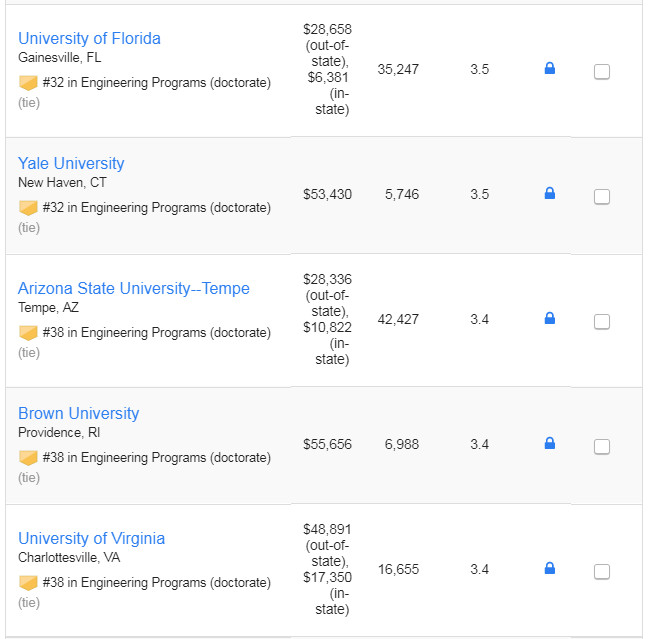Click the ranking badge icon for Arizona State
The width and height of the screenshot is (648, 639).
(x=28, y=333)
